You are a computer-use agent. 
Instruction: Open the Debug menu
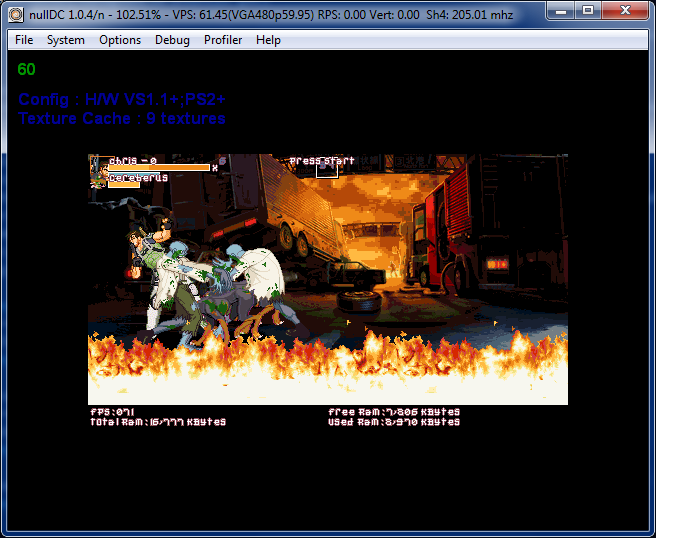point(172,40)
